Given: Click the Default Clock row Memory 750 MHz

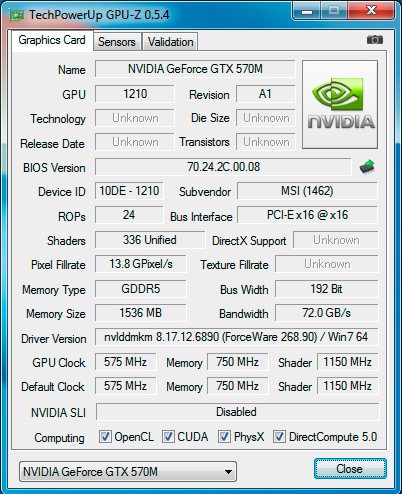Looking at the screenshot, I should [237, 386].
